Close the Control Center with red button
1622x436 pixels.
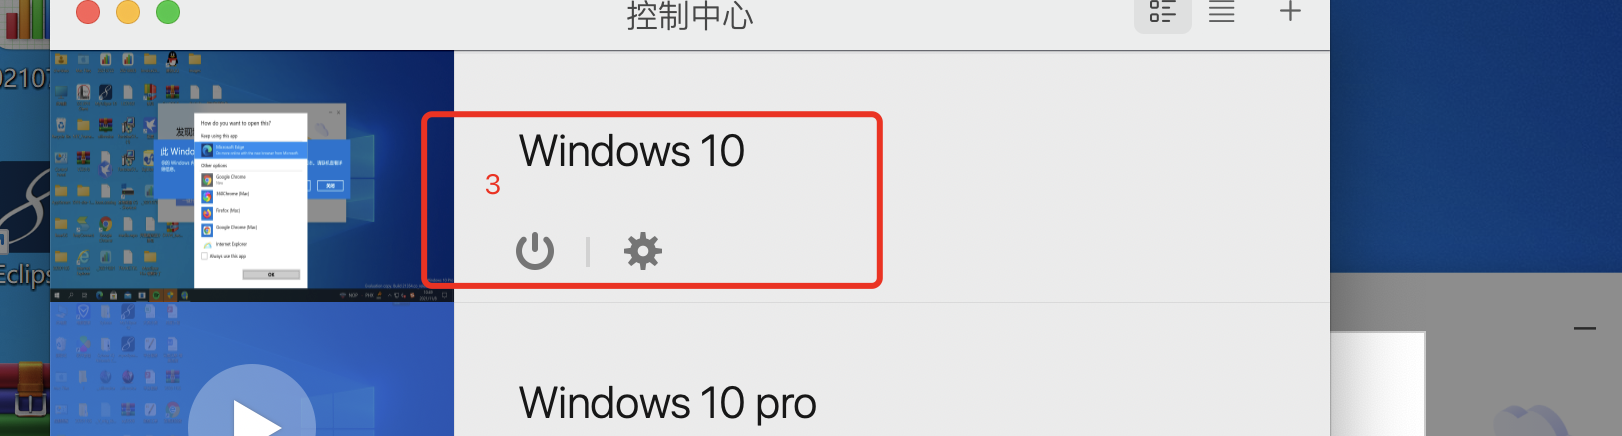pyautogui.click(x=88, y=11)
